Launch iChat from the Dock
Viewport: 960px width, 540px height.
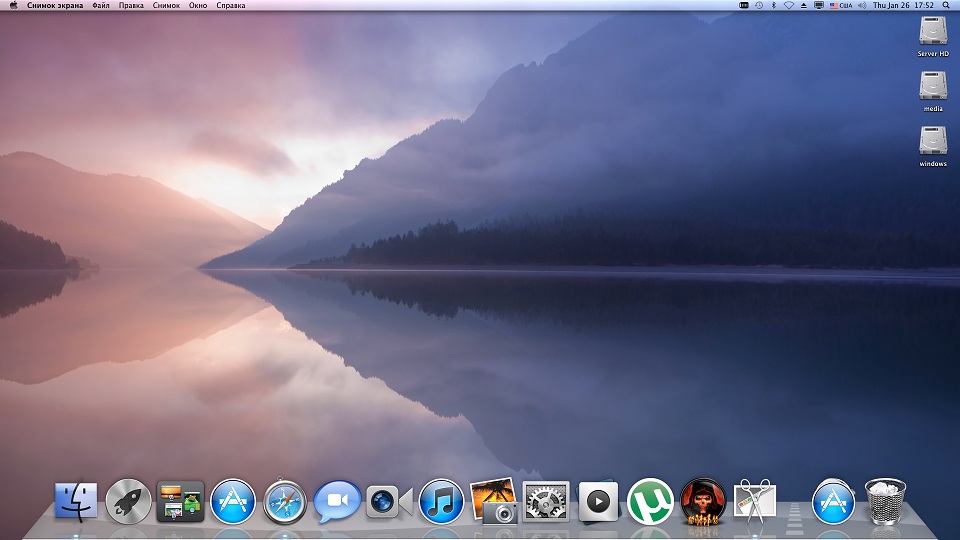337,501
